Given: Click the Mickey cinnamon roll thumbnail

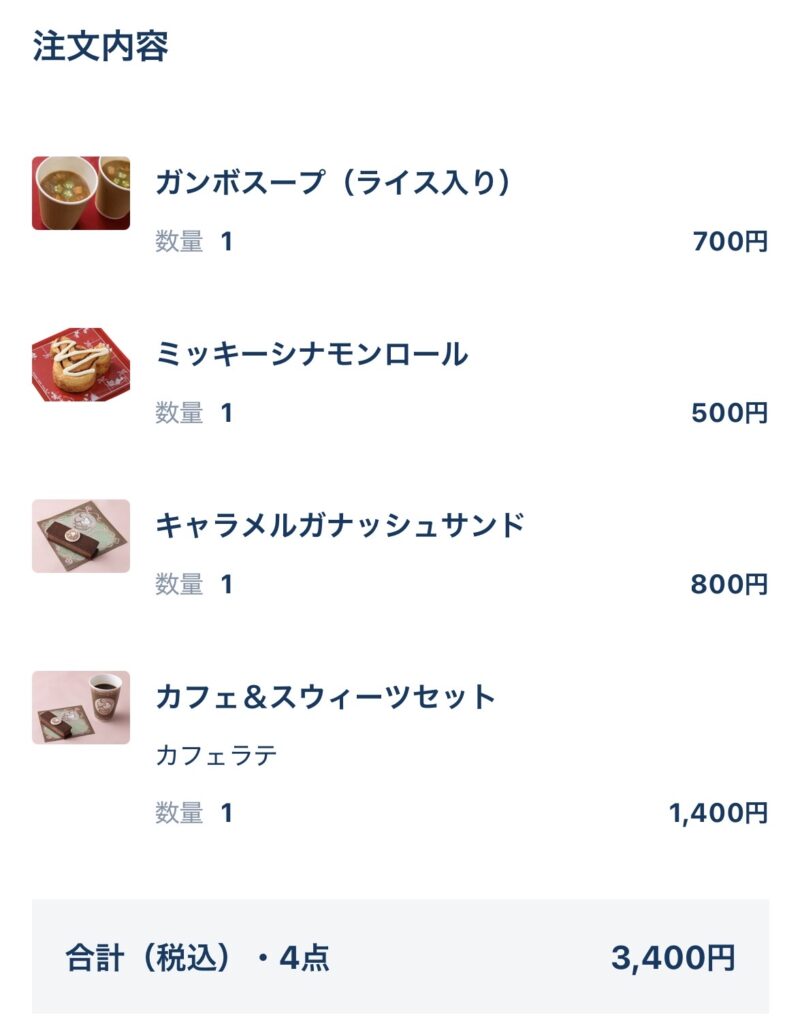Looking at the screenshot, I should pos(81,364).
